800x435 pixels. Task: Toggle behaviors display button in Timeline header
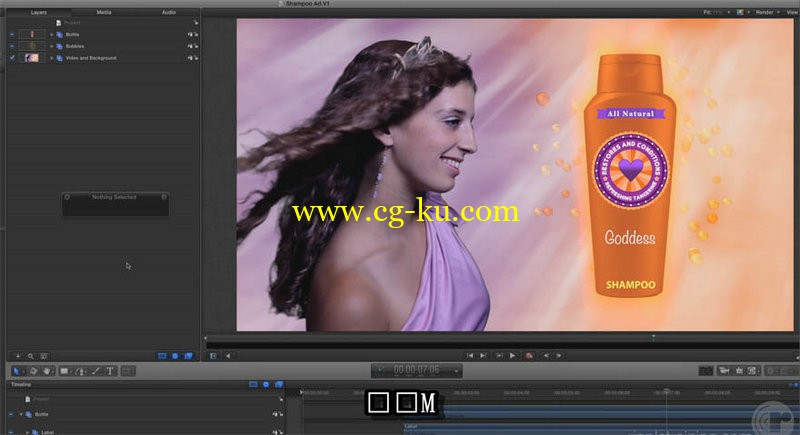point(266,384)
